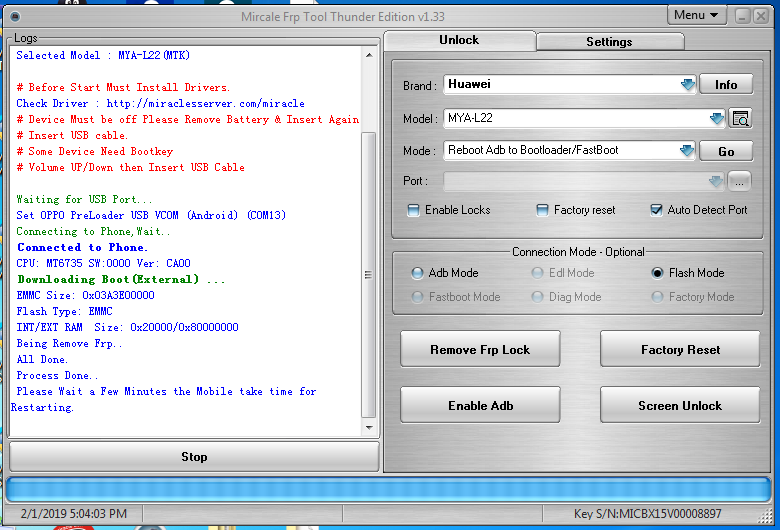Click the logs vertical scrollbar thumb
780x530 pixels.
pos(369,275)
